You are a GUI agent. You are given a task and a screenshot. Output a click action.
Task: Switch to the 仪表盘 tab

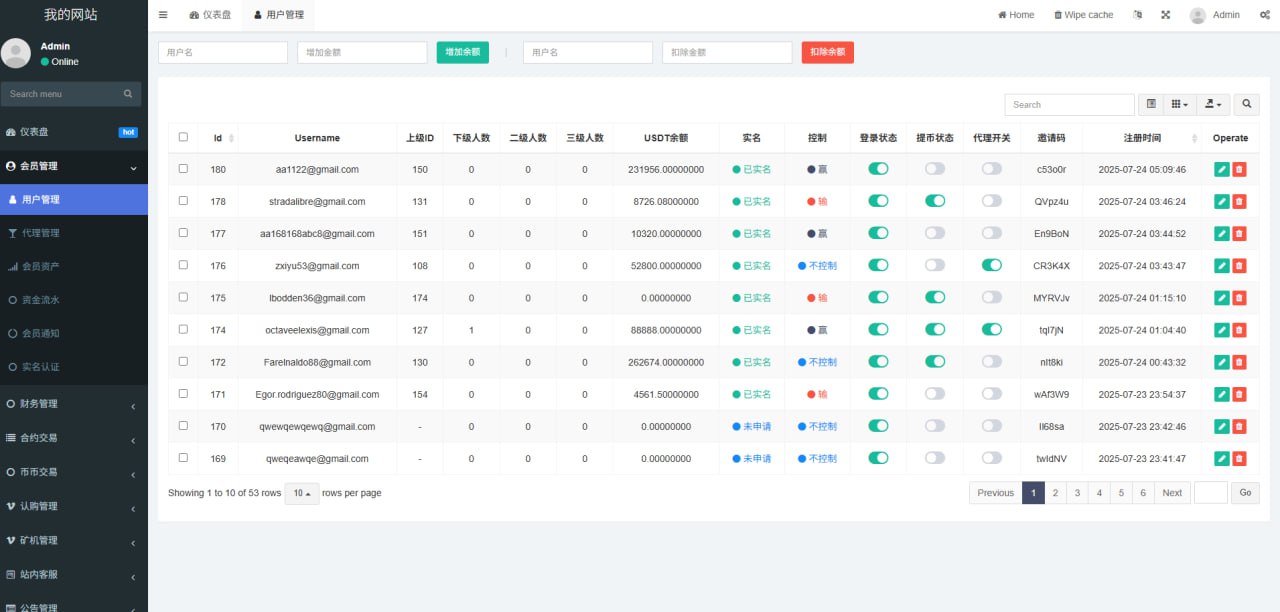click(209, 15)
